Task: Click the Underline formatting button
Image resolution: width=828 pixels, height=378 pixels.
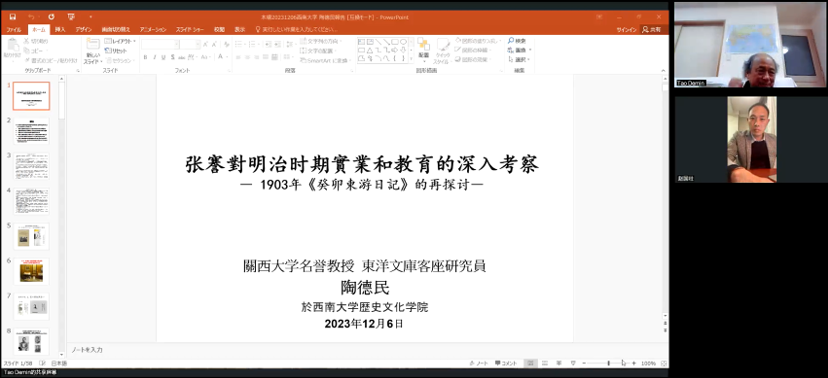Action: click(x=163, y=57)
